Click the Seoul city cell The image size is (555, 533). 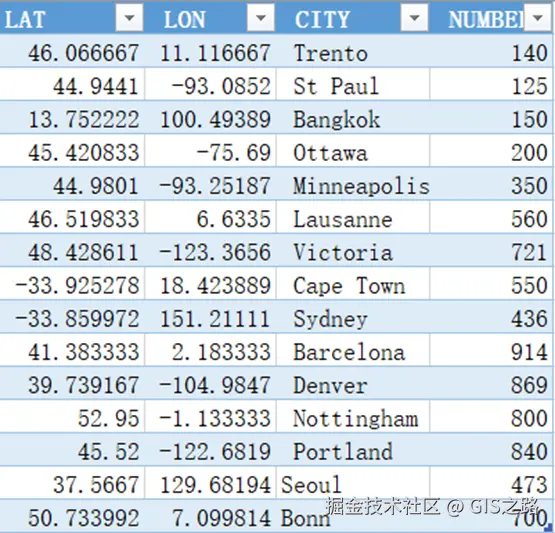click(353, 483)
